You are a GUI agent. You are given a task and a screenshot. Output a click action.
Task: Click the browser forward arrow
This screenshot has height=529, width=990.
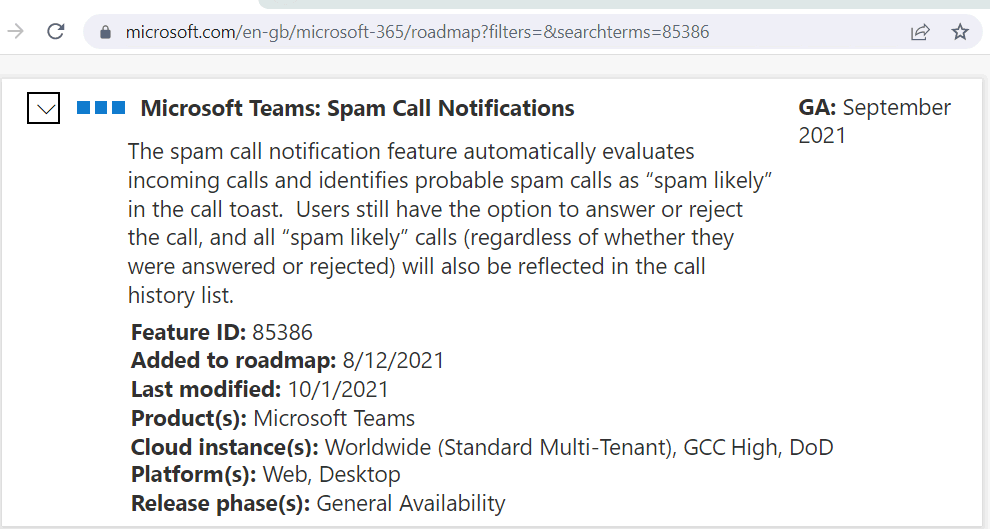tap(15, 31)
